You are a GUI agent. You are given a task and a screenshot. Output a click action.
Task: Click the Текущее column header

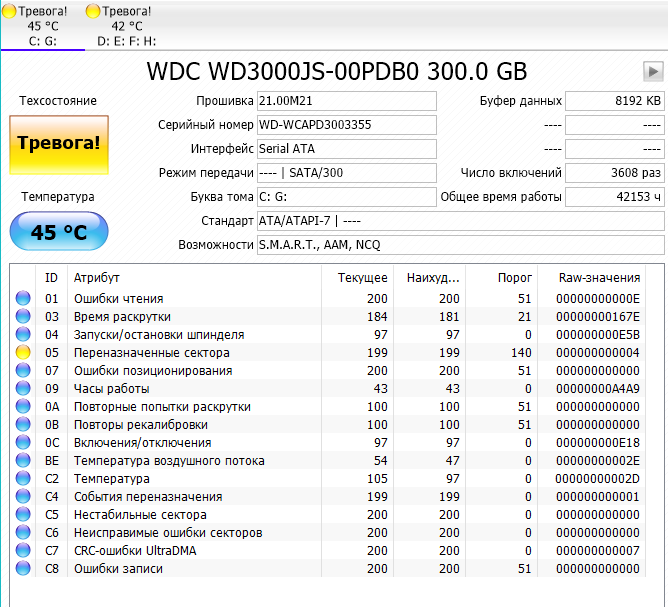coord(358,278)
